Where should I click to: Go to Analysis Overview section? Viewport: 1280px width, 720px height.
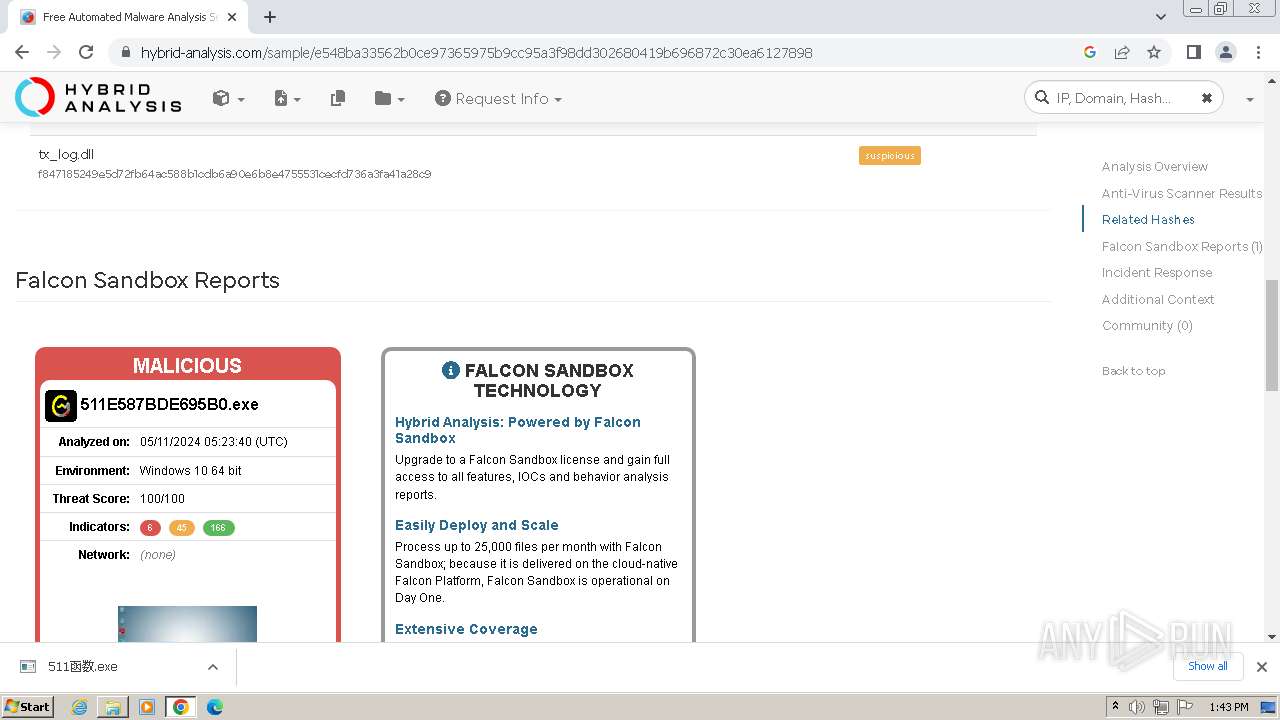(1154, 167)
